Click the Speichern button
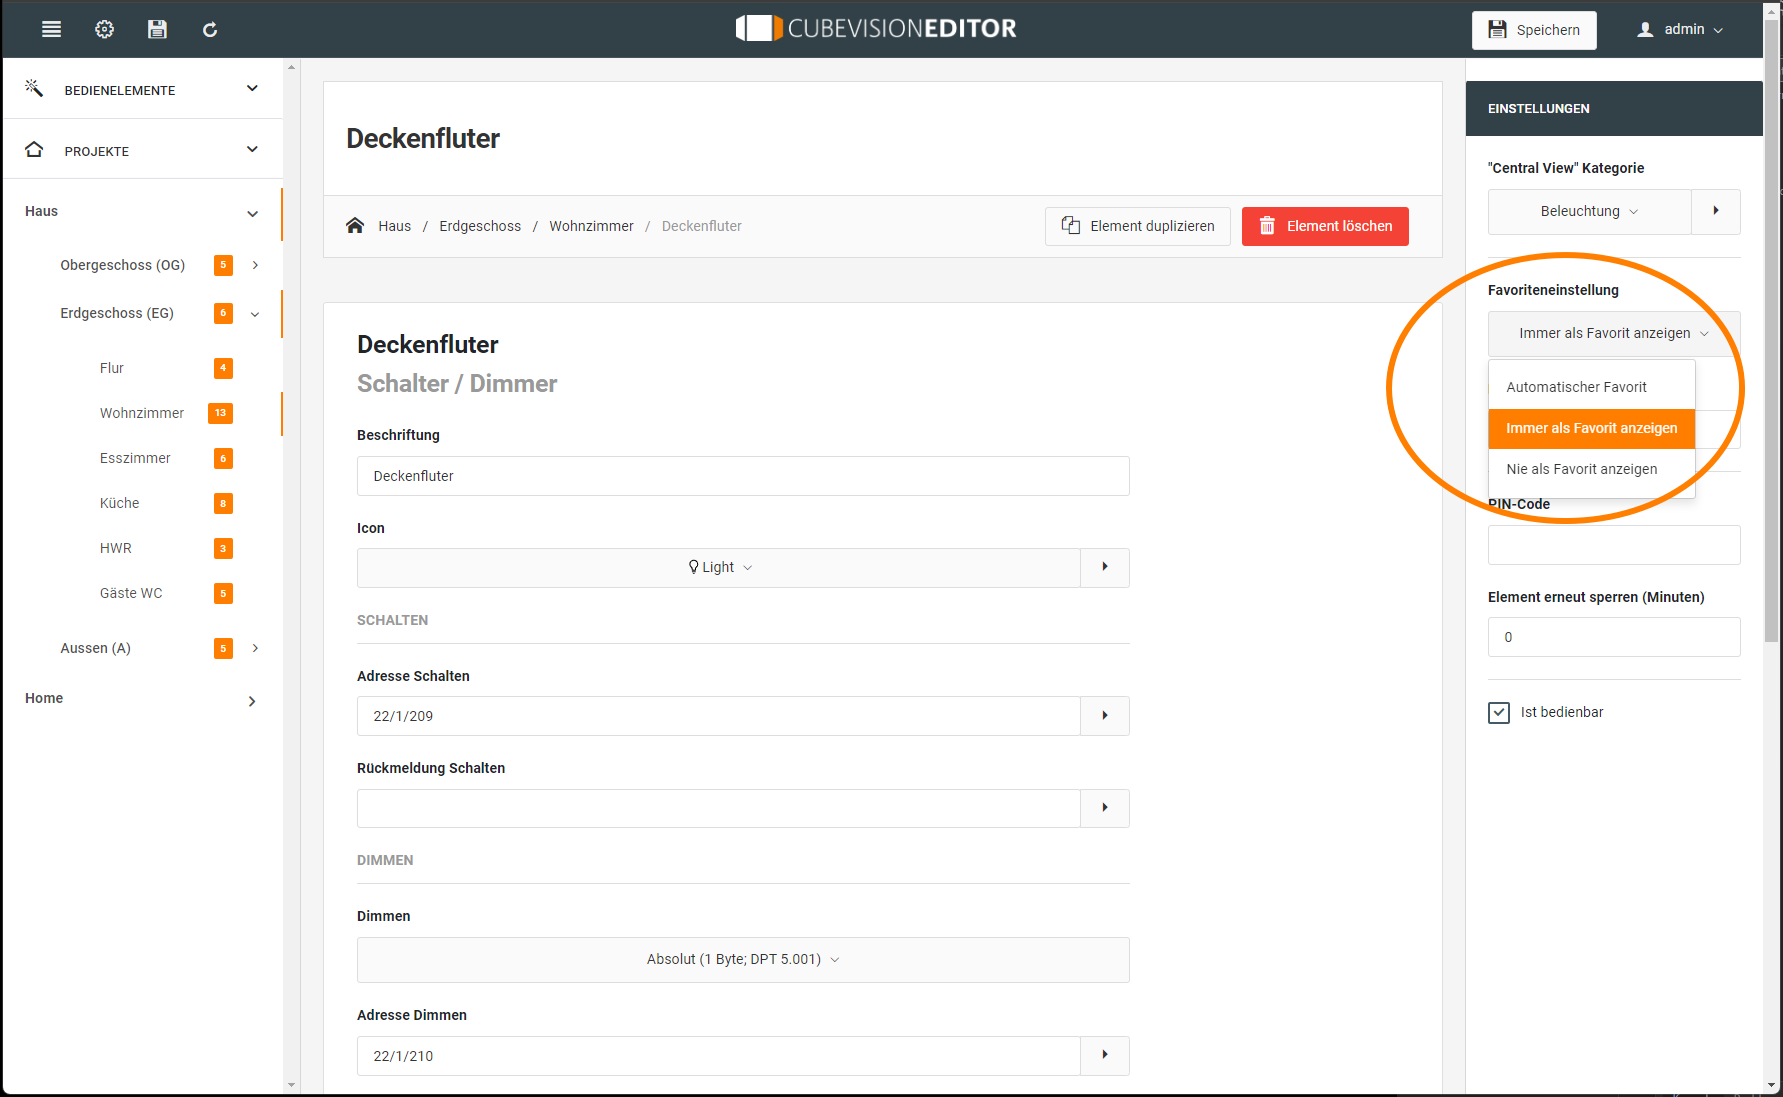This screenshot has width=1783, height=1097. (x=1534, y=30)
